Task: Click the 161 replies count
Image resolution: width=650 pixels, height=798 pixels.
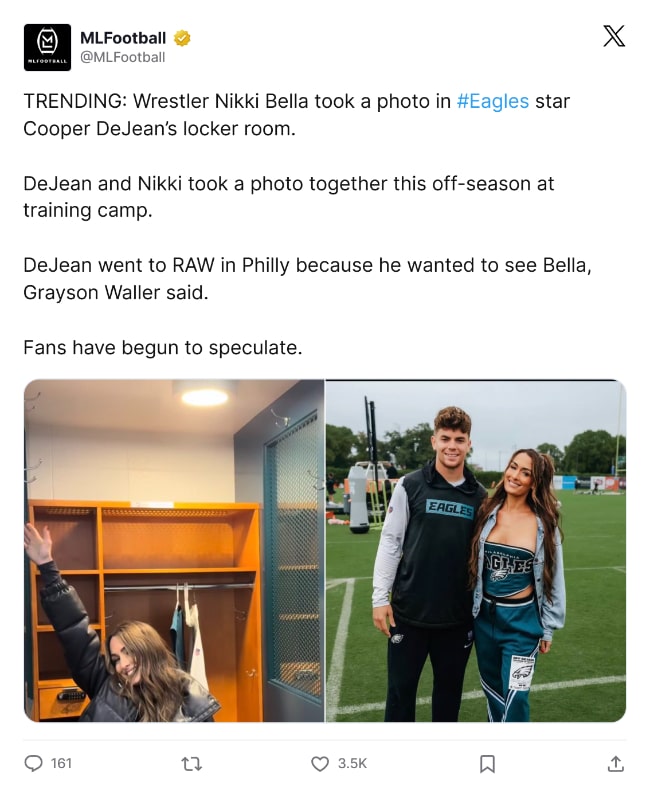Action: [x=61, y=763]
